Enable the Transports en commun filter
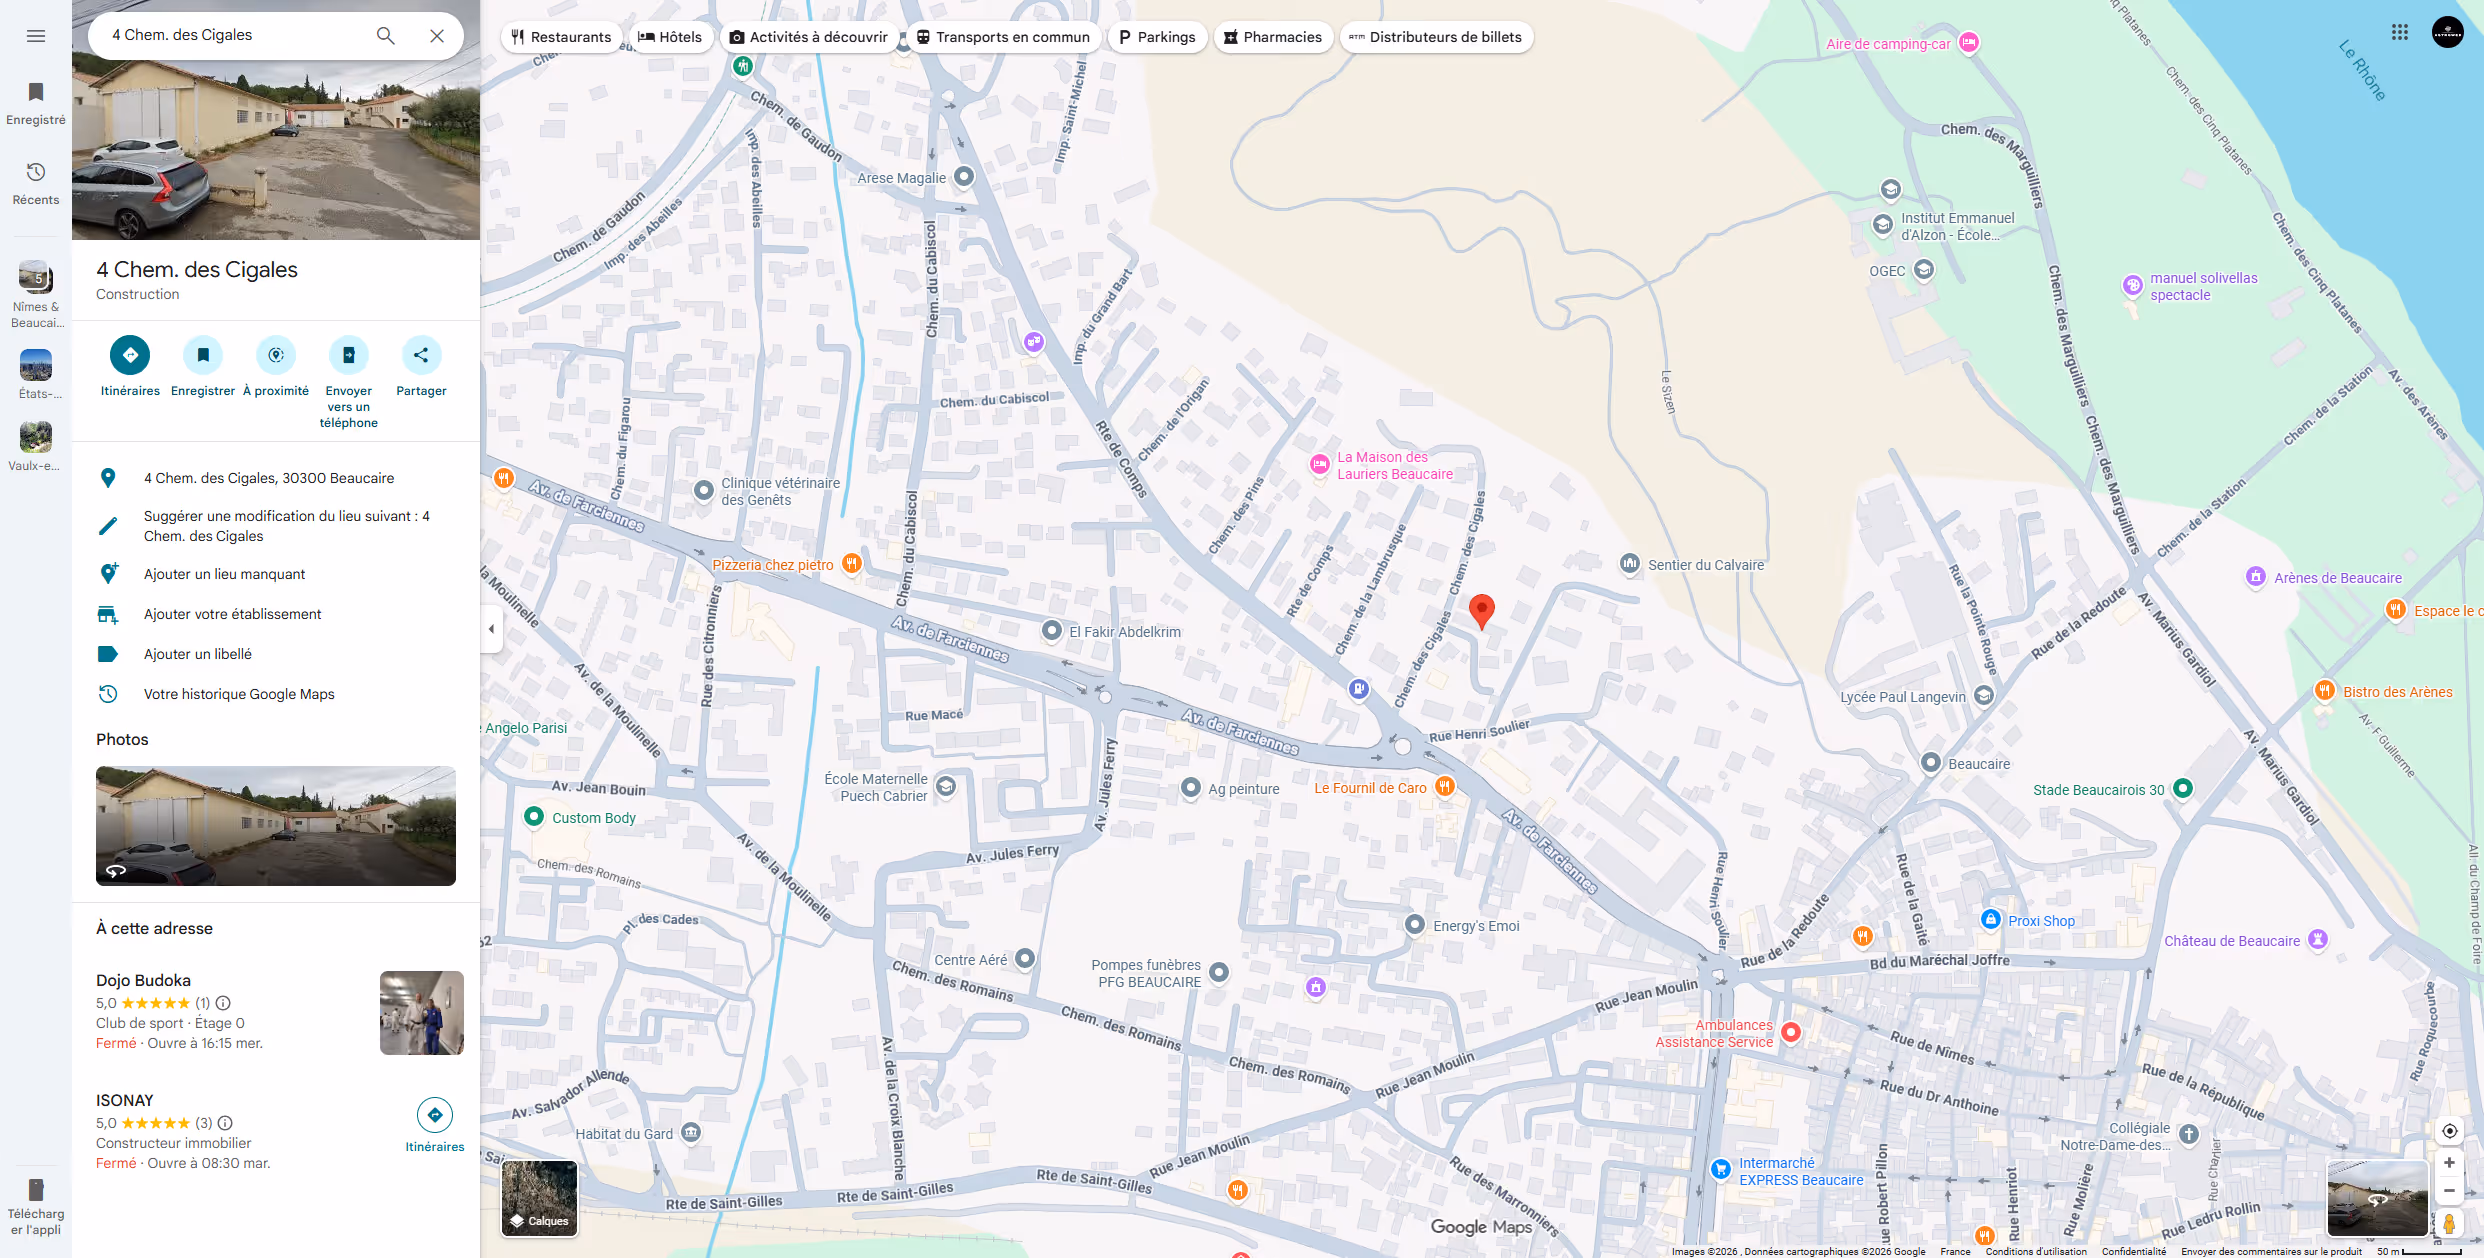Image resolution: width=2484 pixels, height=1258 pixels. [x=1003, y=36]
